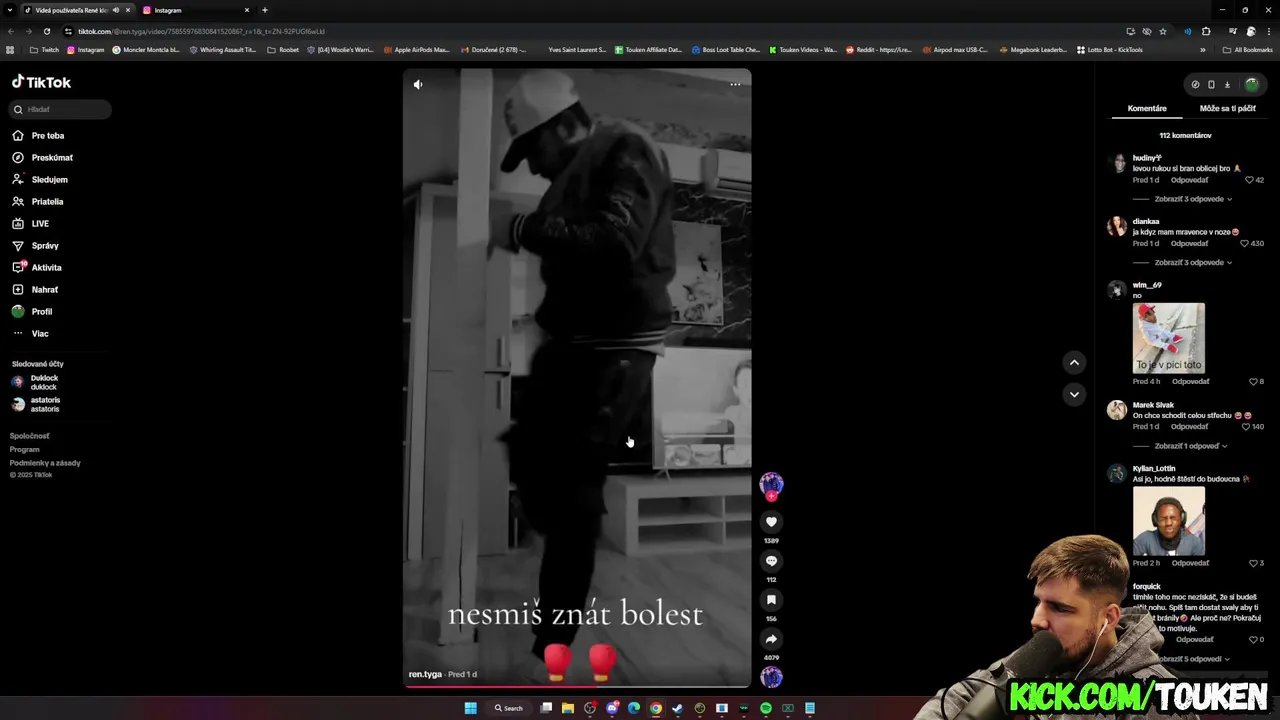
Task: Open new browser tab with plus
Action: click(265, 10)
